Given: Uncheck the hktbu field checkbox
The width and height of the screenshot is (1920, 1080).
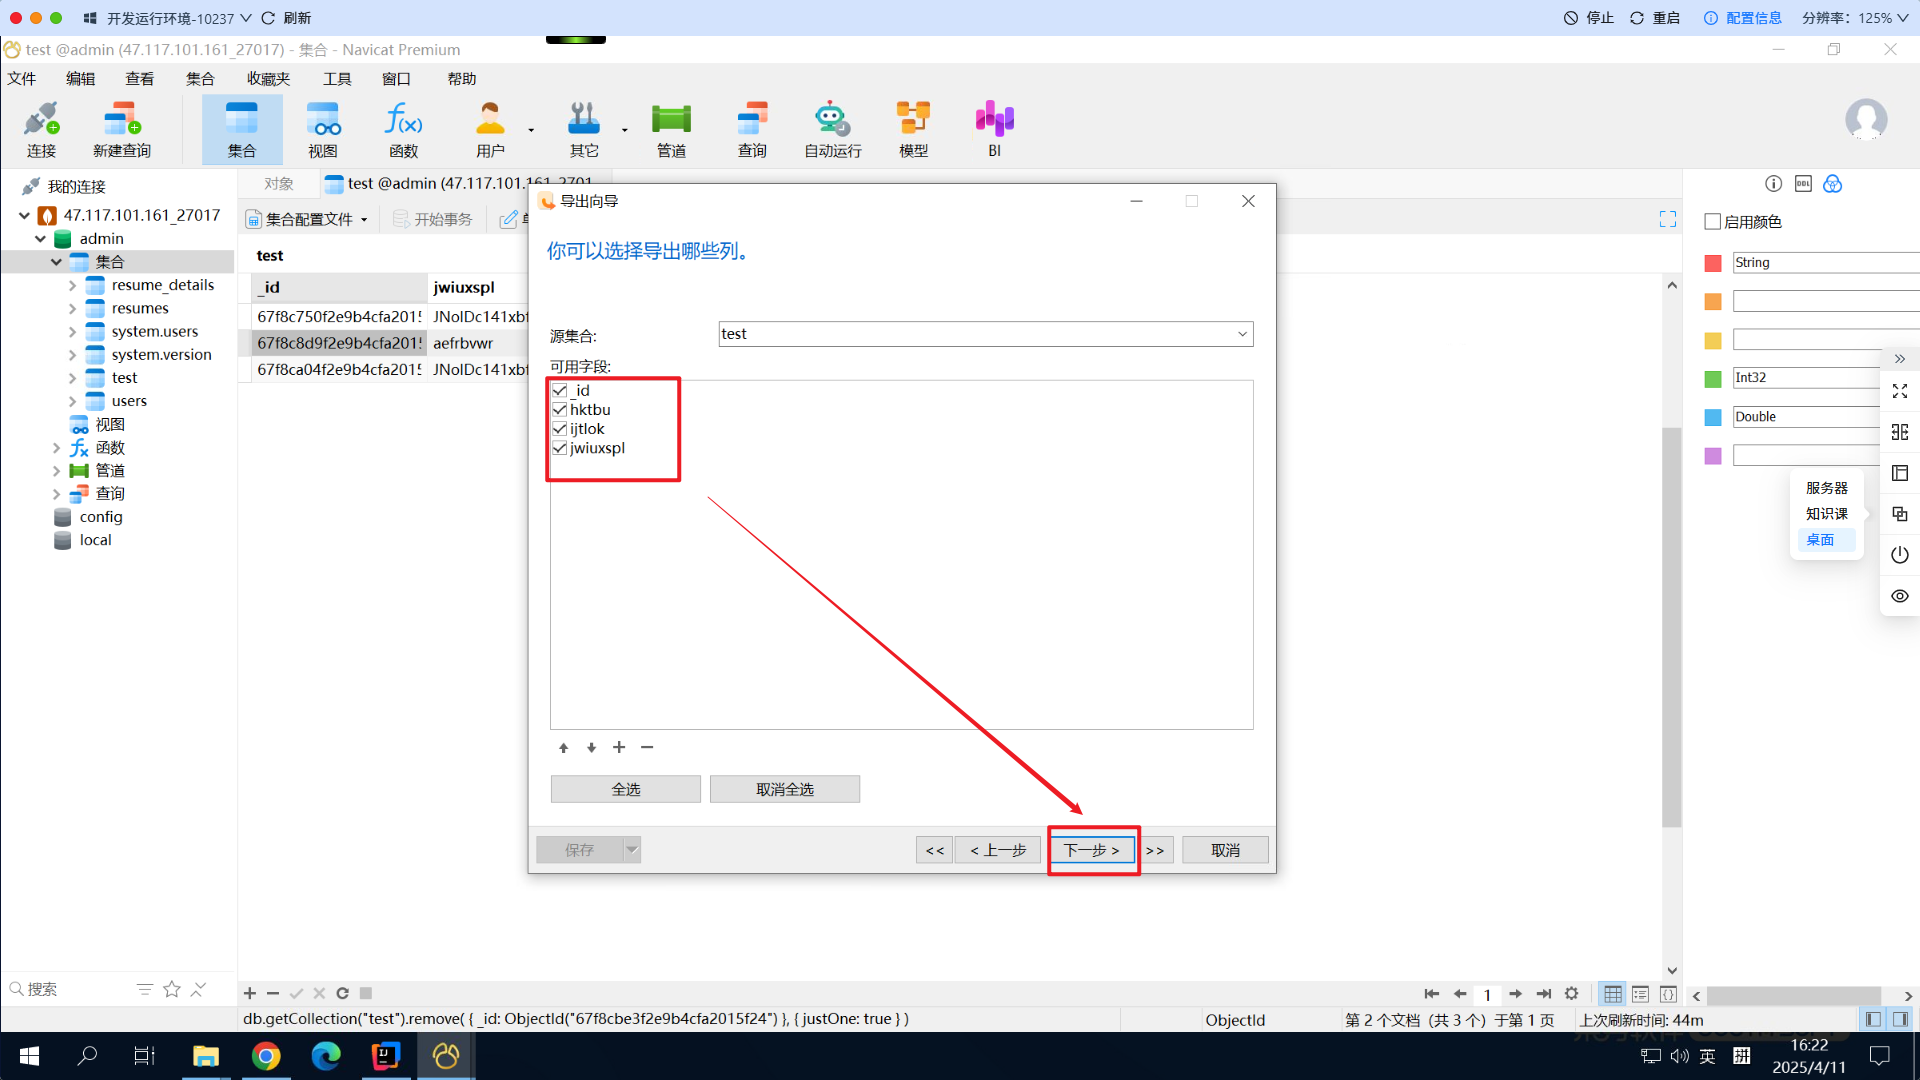Looking at the screenshot, I should click(560, 410).
